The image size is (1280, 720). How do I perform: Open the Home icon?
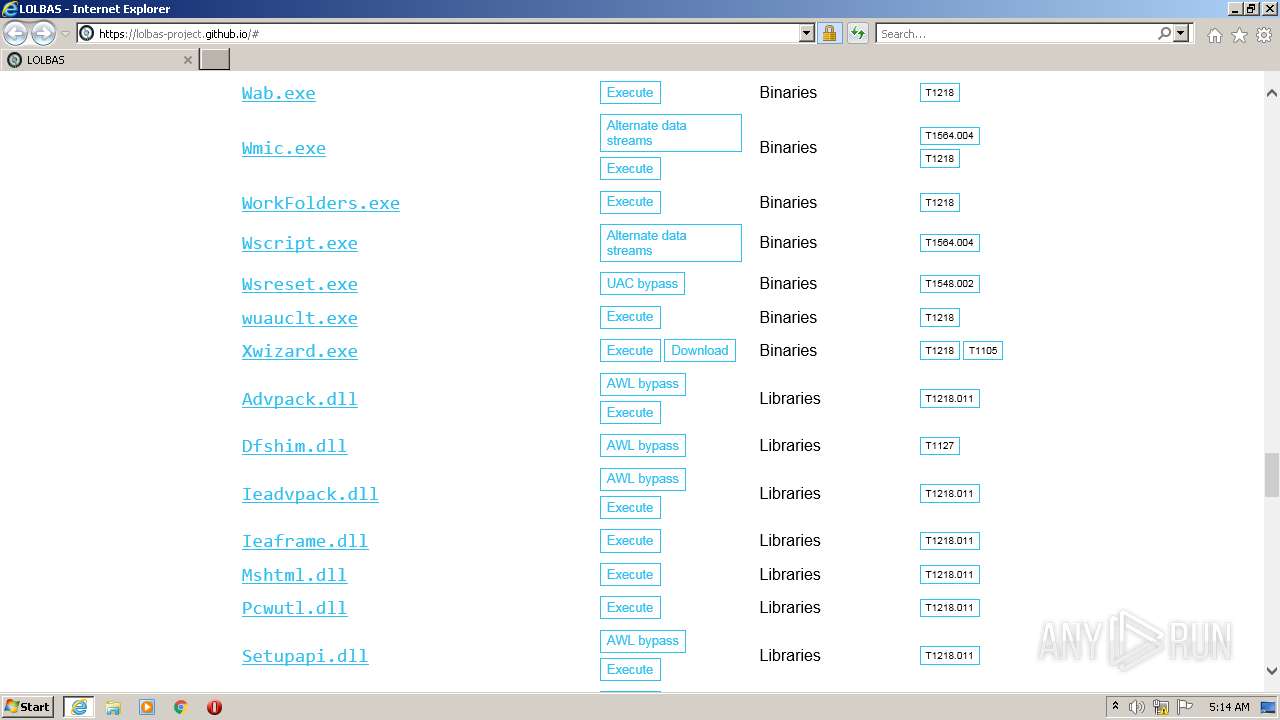pyautogui.click(x=1214, y=35)
